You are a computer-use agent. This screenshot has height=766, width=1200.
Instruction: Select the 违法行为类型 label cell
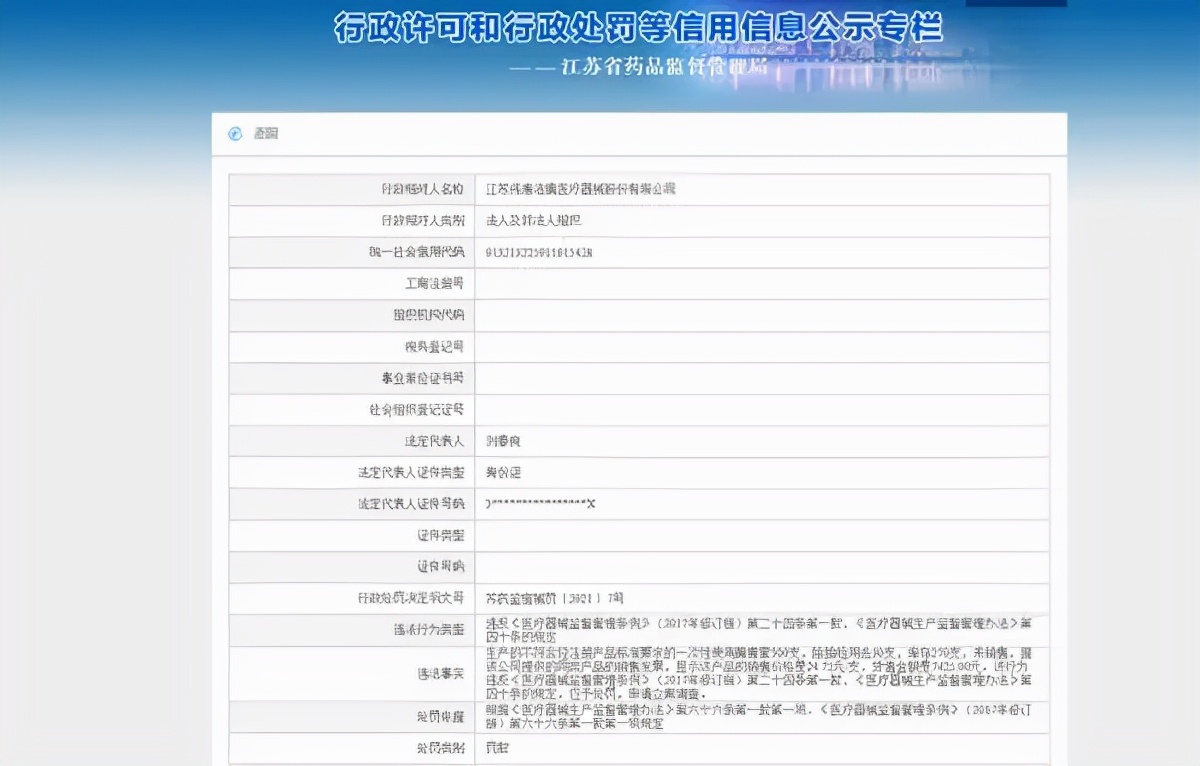[x=352, y=630]
